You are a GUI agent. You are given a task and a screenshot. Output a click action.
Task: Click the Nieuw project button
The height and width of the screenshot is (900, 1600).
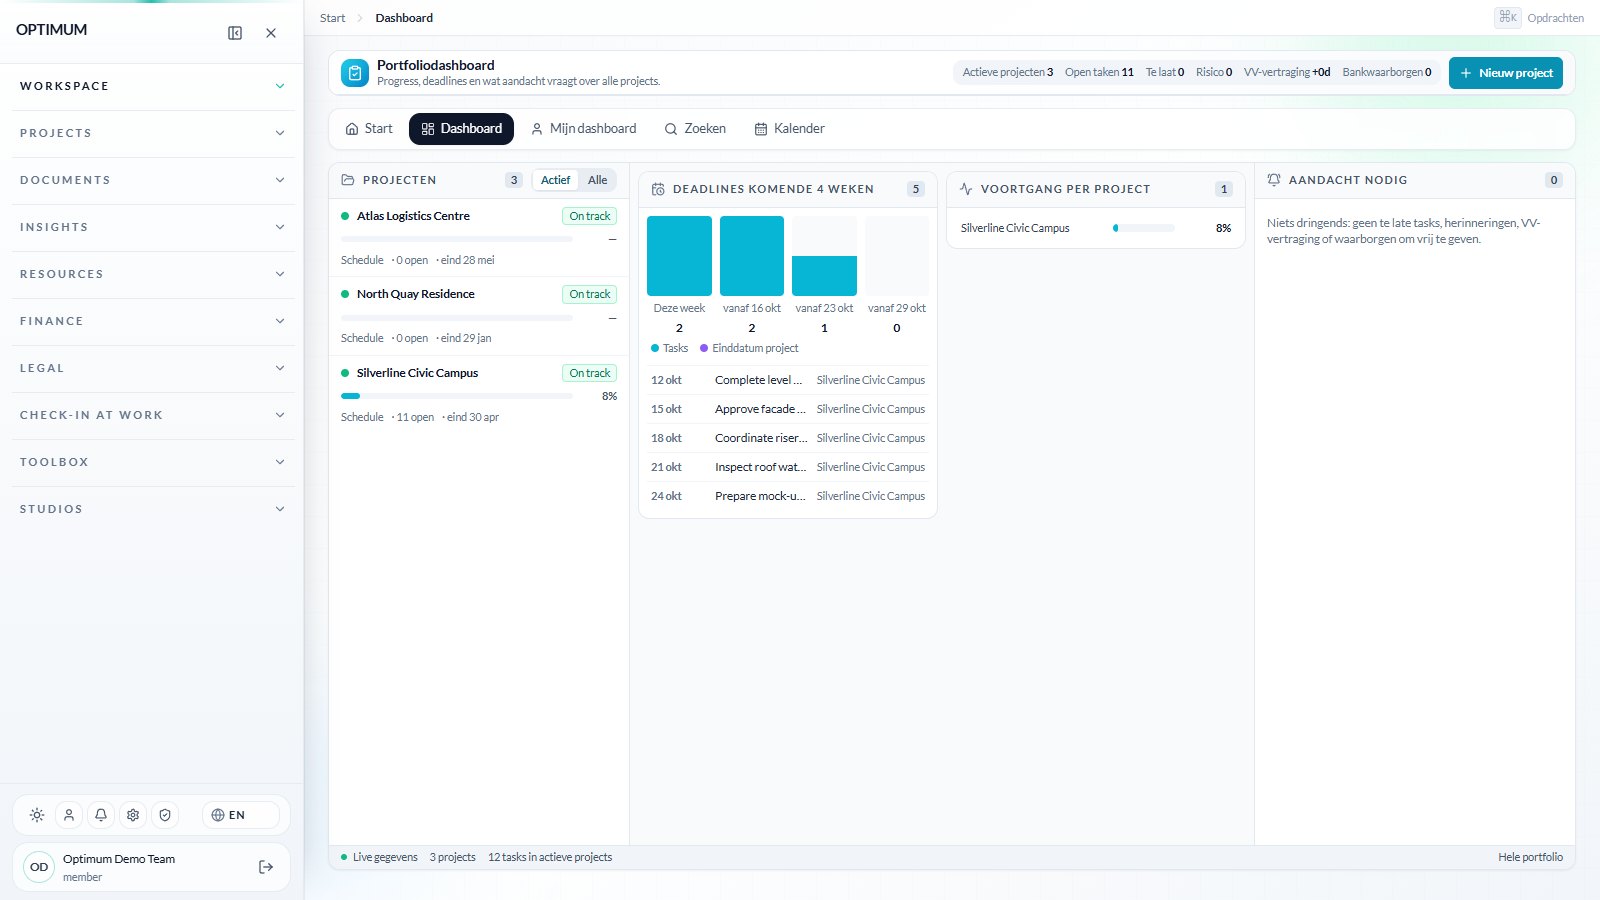tap(1505, 73)
